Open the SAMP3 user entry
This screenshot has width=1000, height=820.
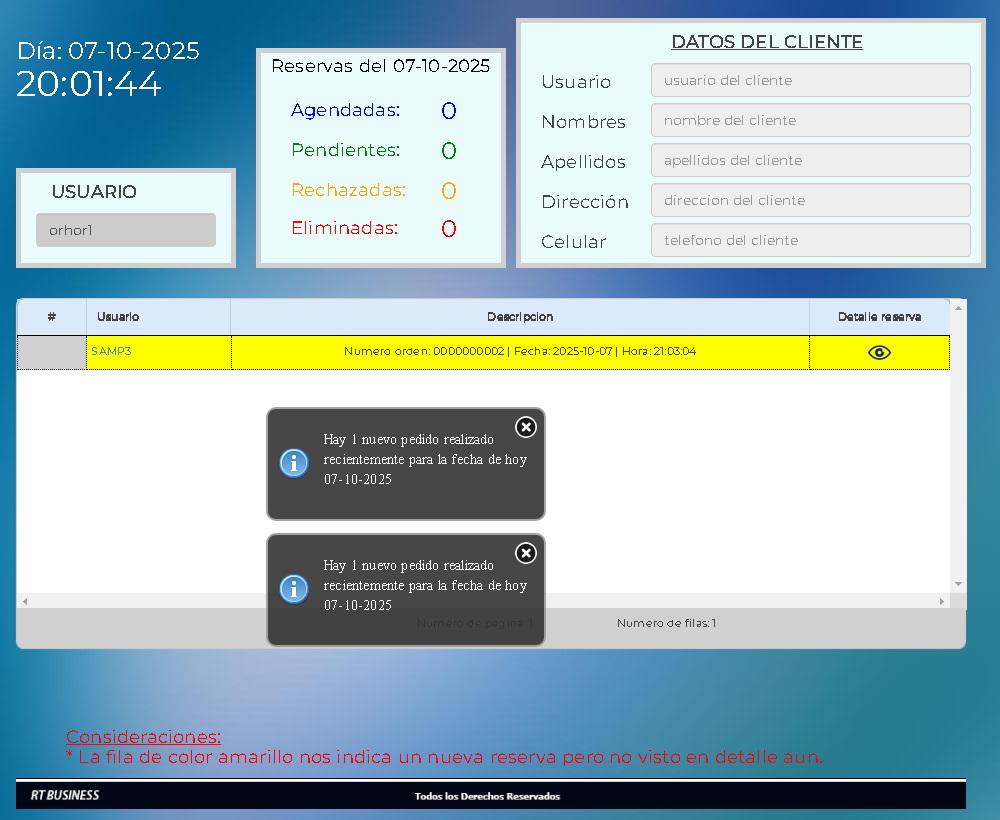(x=111, y=352)
